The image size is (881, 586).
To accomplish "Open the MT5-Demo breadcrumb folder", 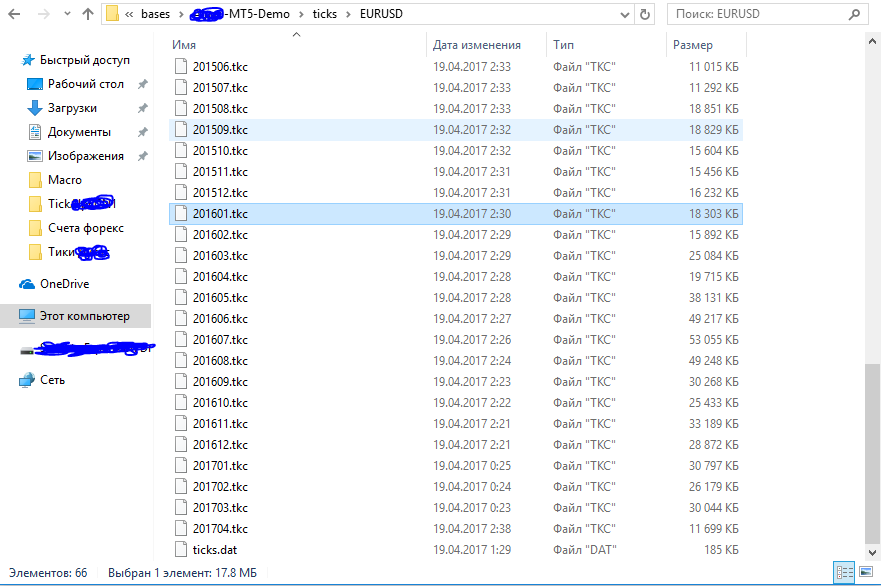I will click(x=240, y=14).
